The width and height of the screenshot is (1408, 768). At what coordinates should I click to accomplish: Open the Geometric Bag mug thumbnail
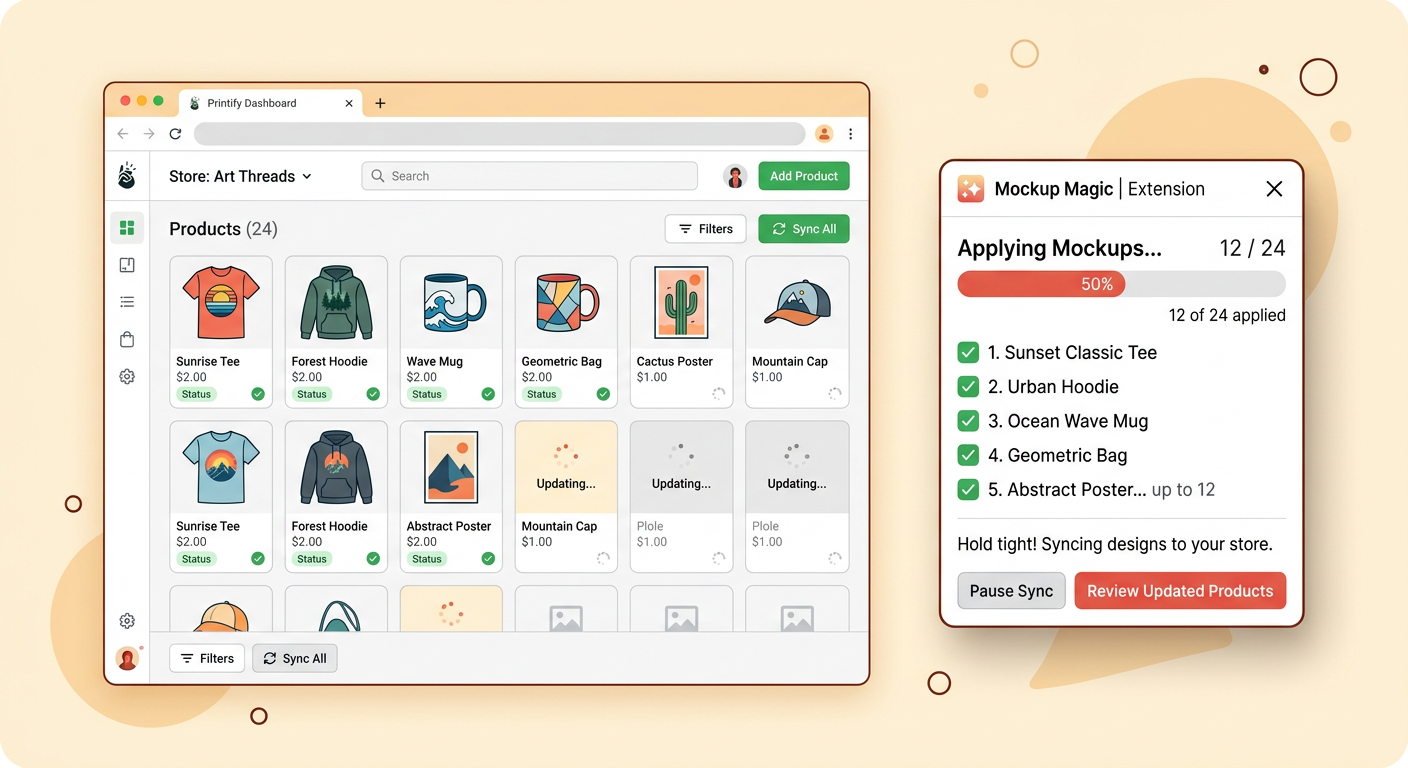click(x=566, y=302)
